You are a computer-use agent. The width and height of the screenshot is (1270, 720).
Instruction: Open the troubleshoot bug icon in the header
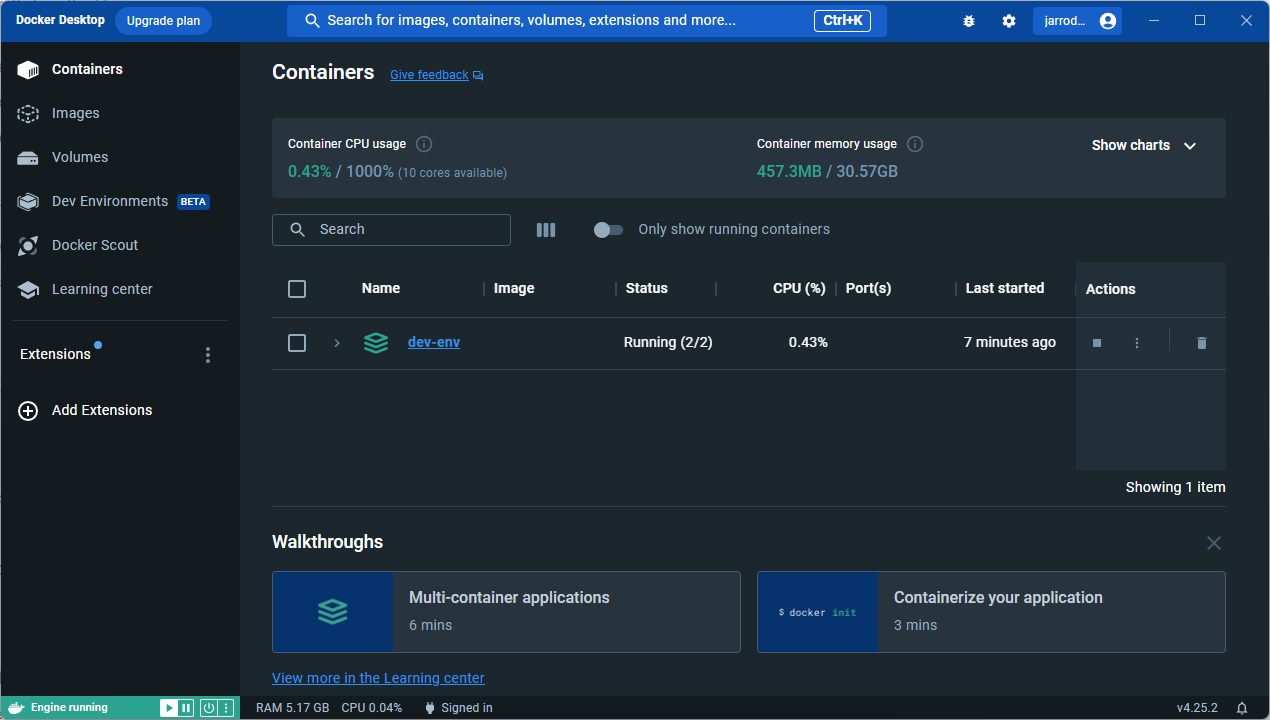[x=968, y=21]
